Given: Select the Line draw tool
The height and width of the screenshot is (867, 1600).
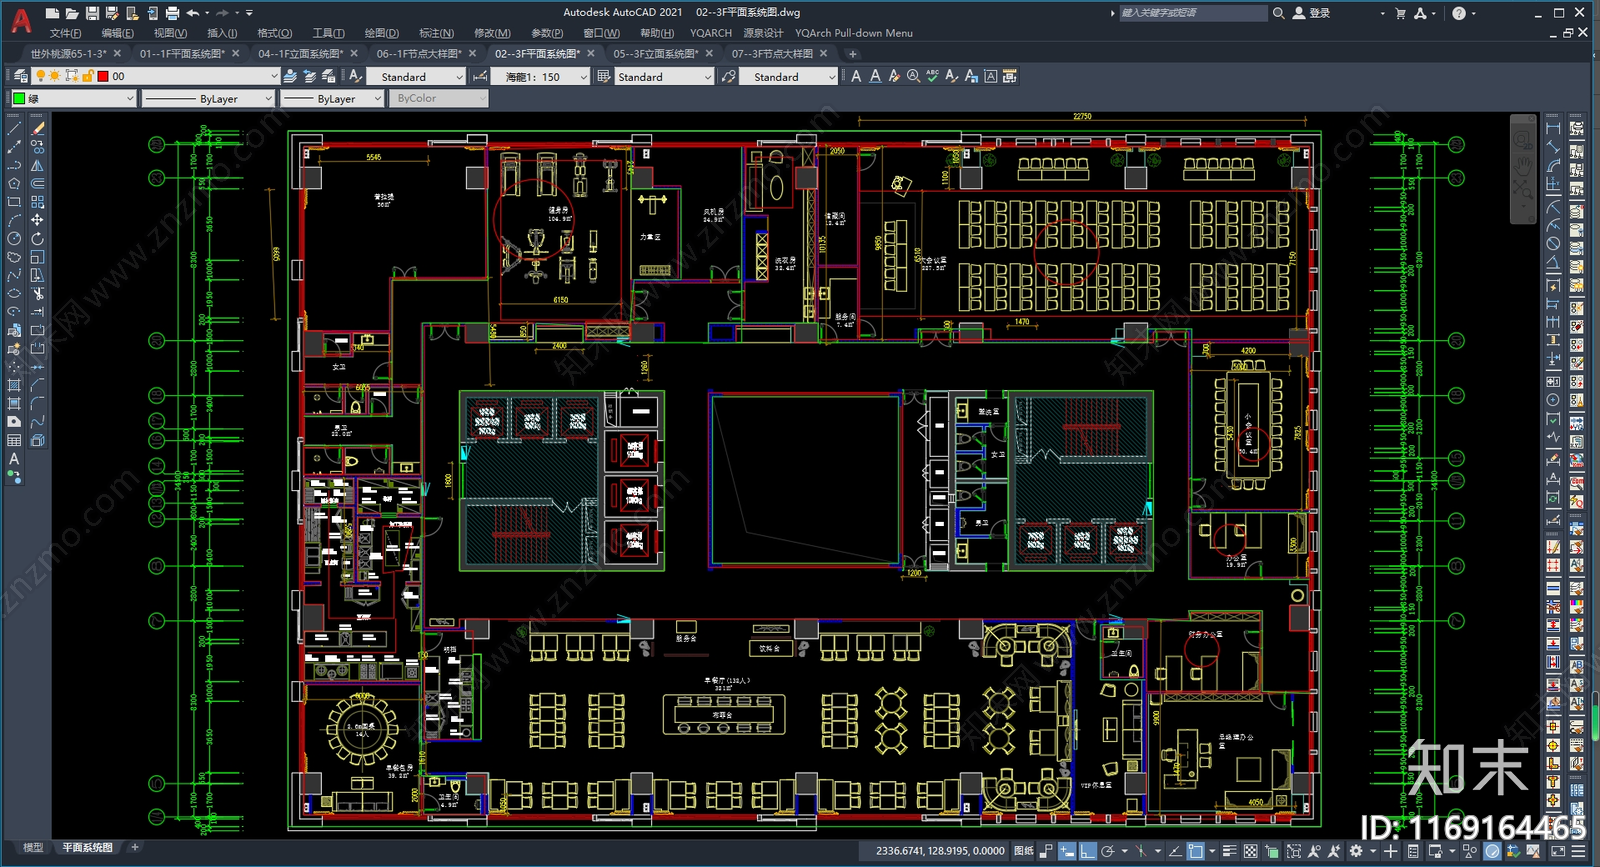Looking at the screenshot, I should point(14,128).
